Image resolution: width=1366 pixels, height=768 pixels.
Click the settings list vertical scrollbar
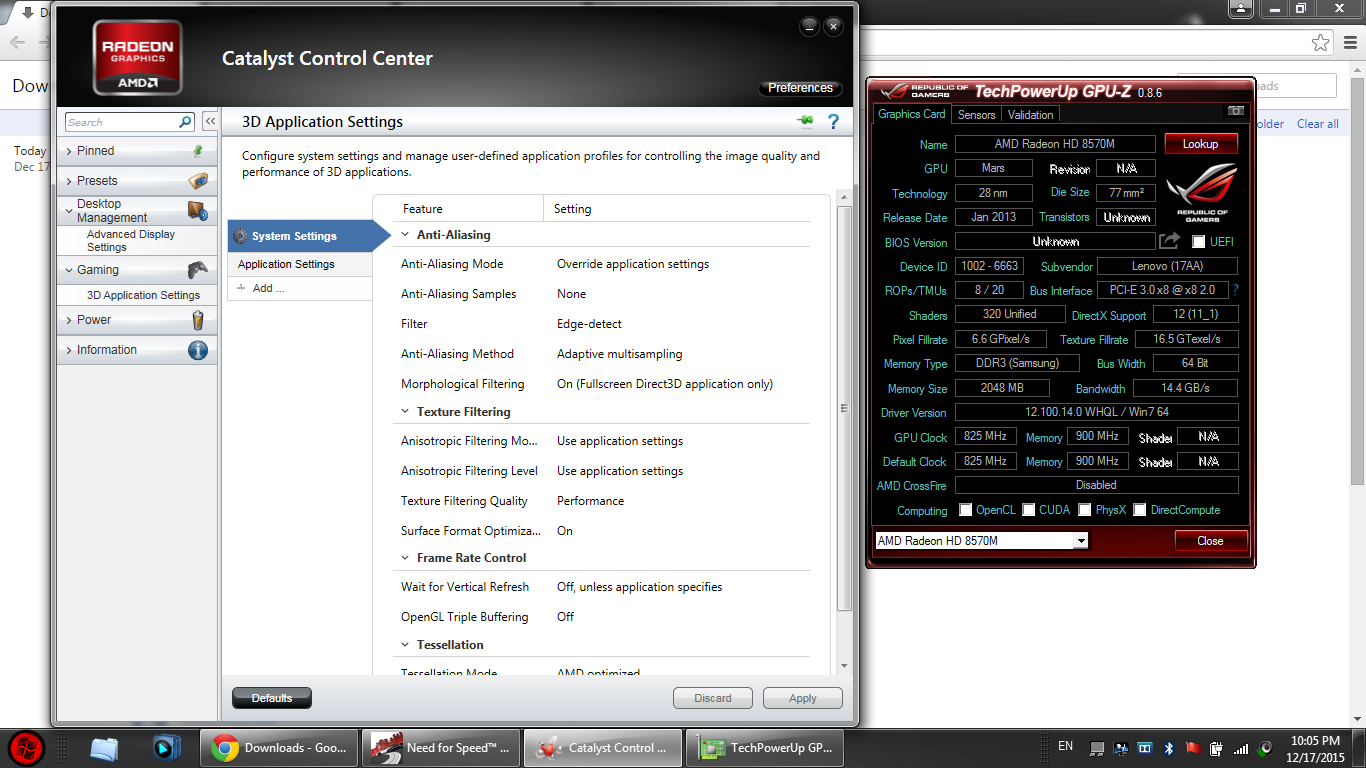coord(843,408)
